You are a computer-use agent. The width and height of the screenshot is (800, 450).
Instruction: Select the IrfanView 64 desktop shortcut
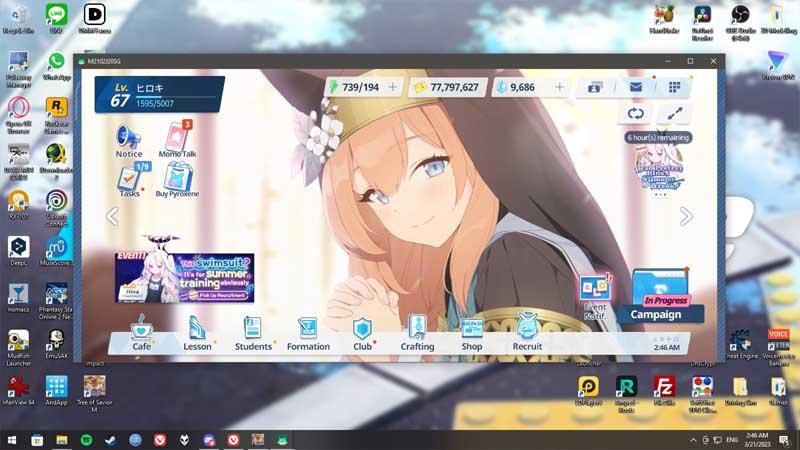pyautogui.click(x=18, y=391)
